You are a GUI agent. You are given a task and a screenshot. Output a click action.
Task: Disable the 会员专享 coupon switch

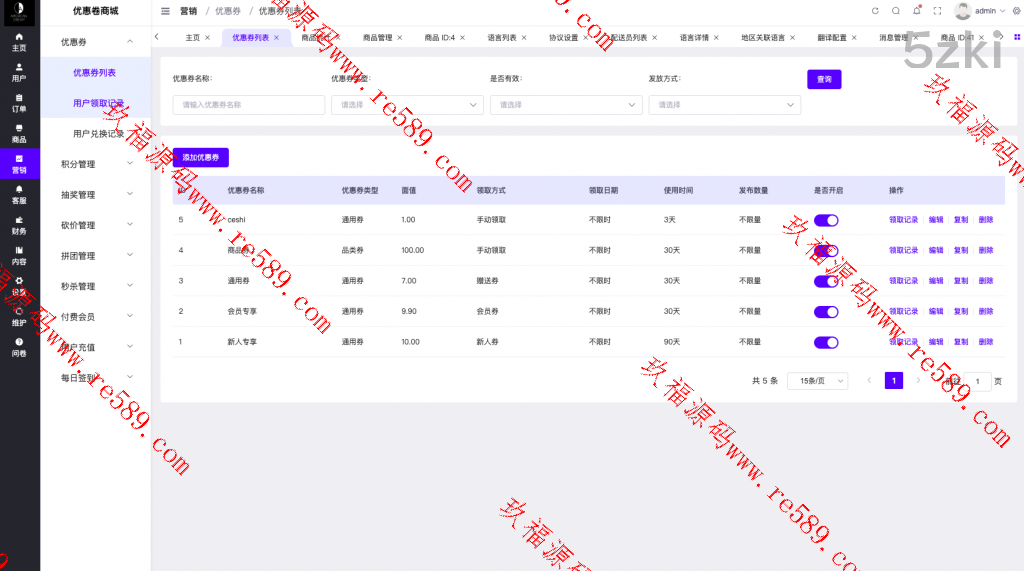826,312
